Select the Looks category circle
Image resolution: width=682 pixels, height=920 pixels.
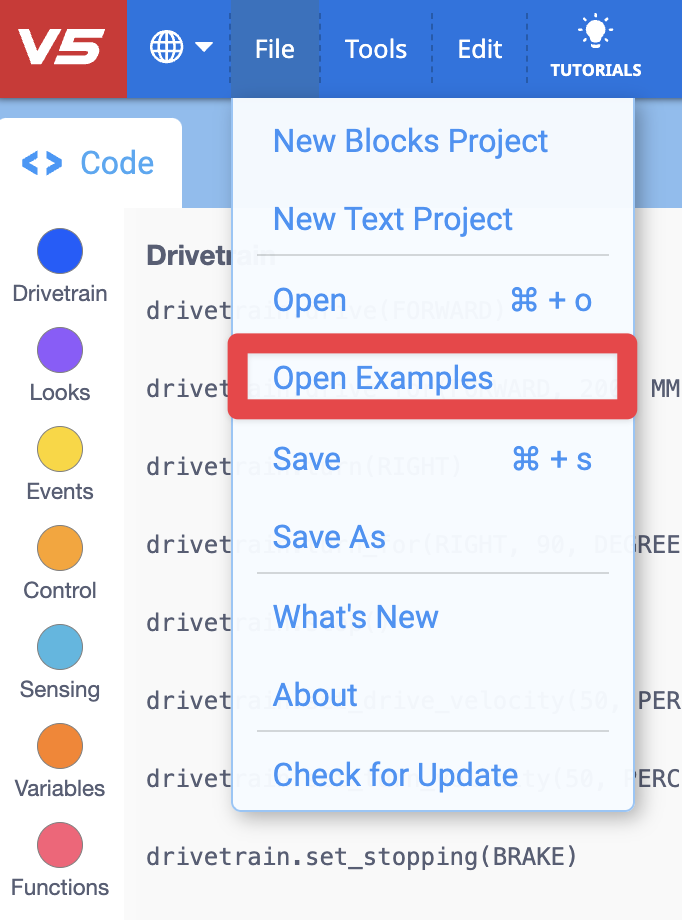60,350
